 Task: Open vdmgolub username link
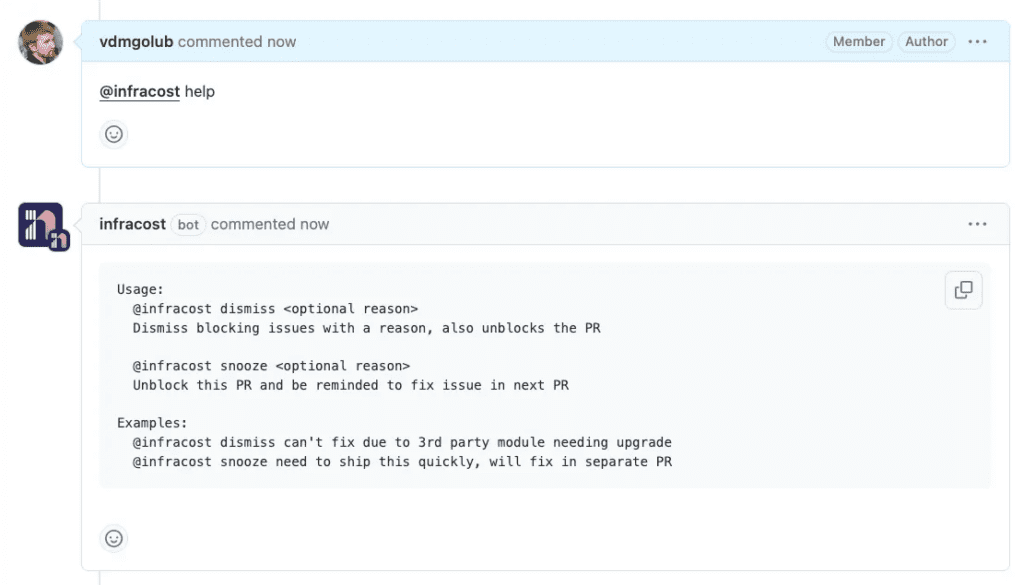pos(136,42)
